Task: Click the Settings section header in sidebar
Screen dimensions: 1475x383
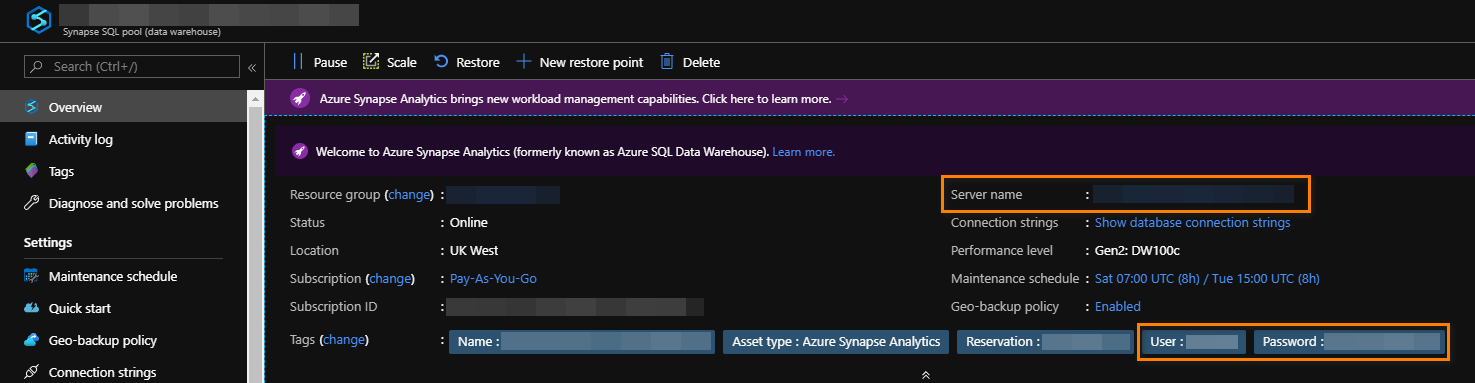Action: pos(48,242)
